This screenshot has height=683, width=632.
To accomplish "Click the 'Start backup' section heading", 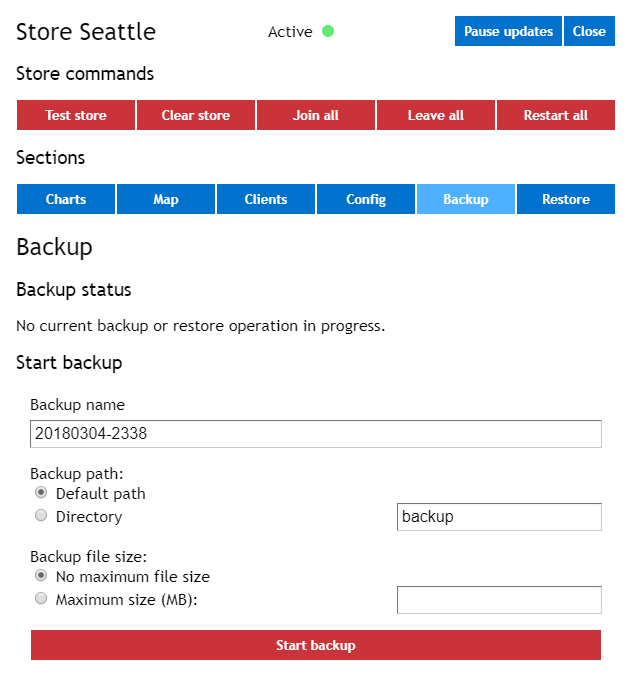I will coord(69,363).
